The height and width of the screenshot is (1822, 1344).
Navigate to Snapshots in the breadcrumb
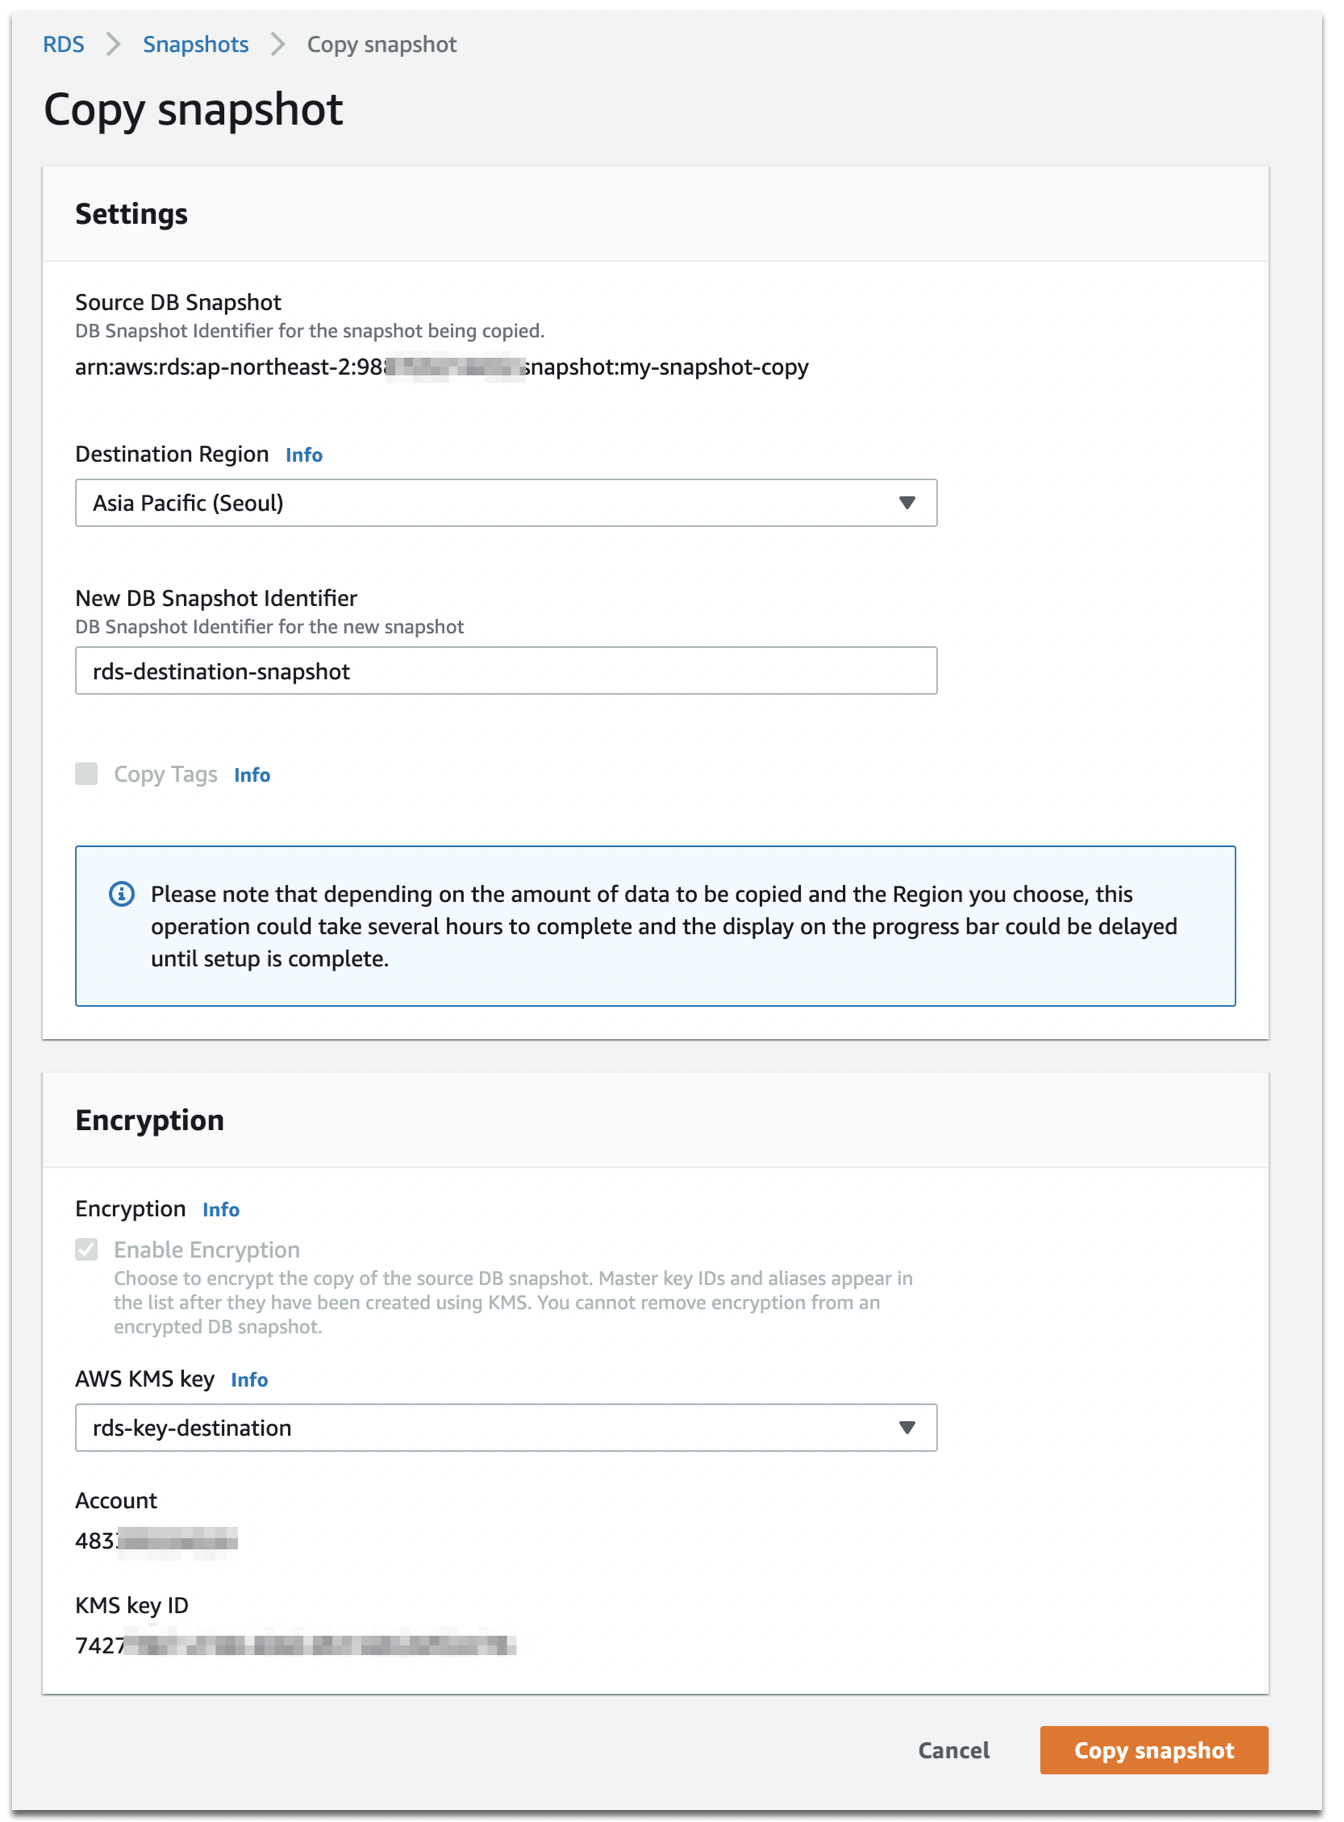[196, 44]
